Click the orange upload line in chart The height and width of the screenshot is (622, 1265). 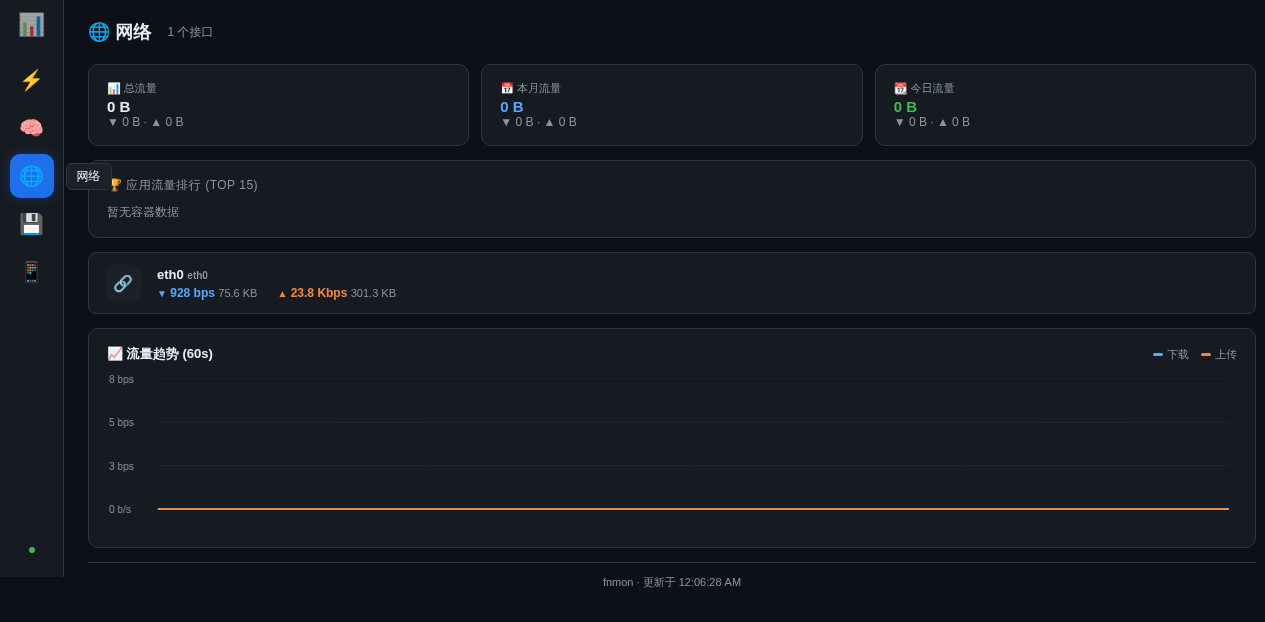(x=693, y=509)
